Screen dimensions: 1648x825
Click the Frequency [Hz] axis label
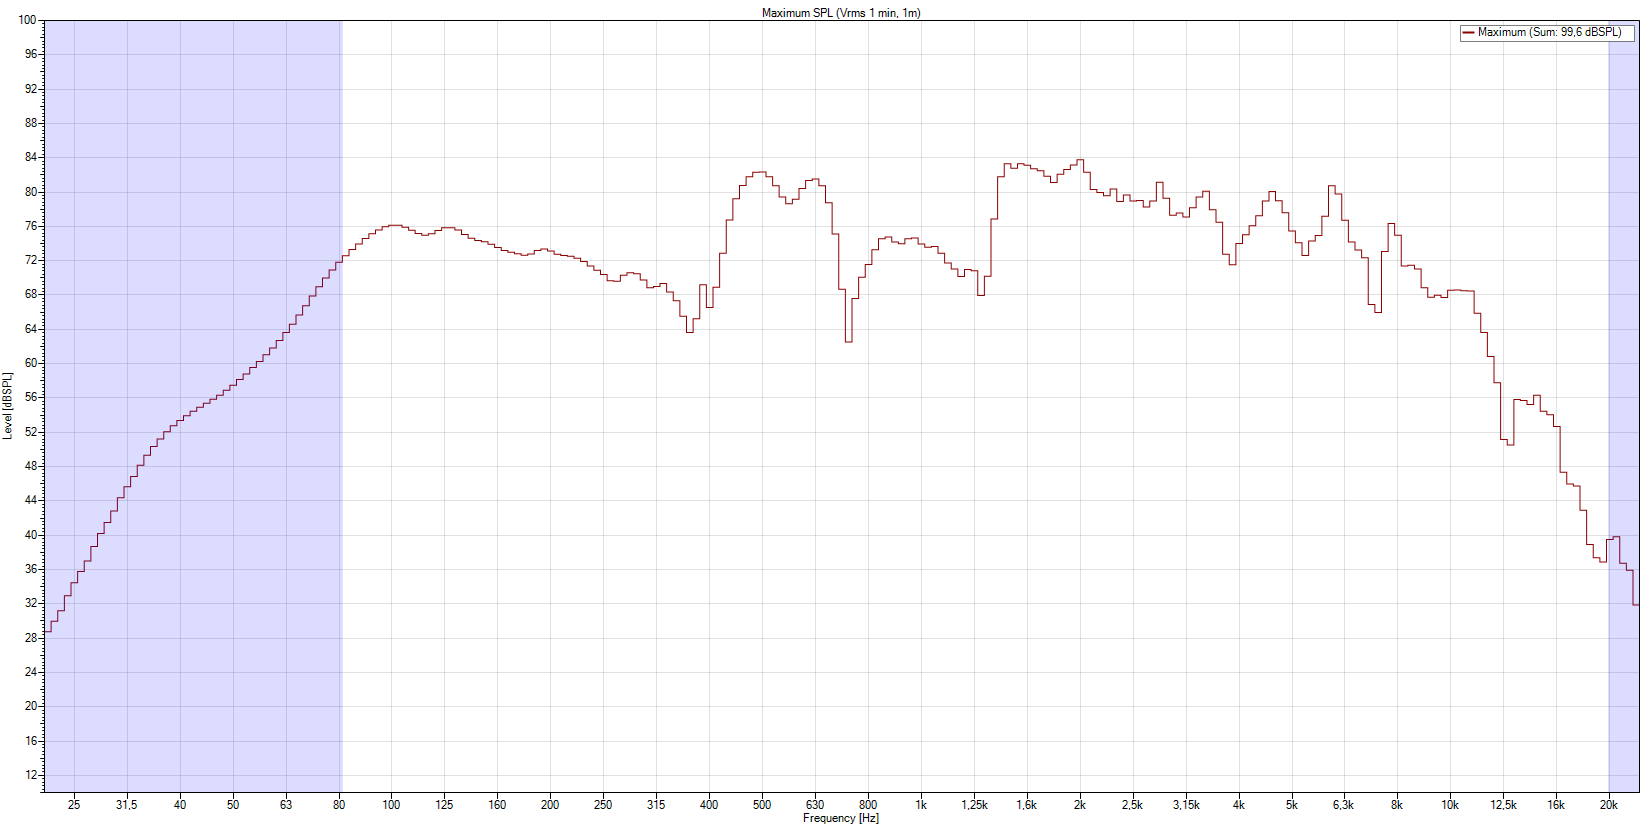pos(840,818)
